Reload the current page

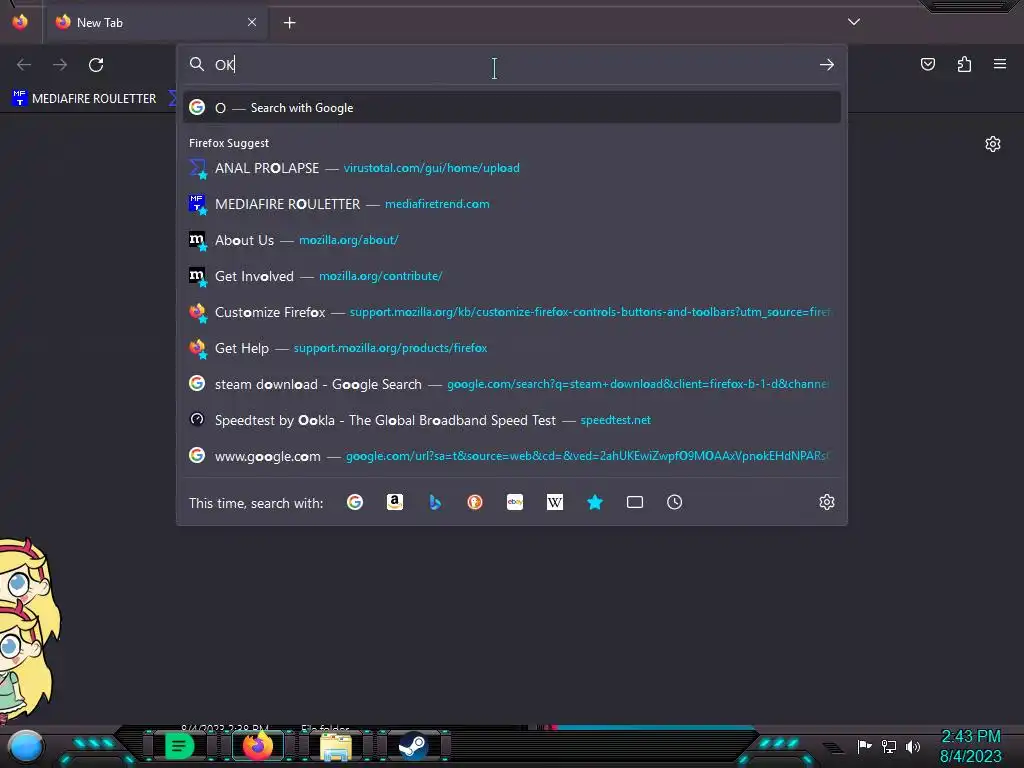[x=96, y=65]
